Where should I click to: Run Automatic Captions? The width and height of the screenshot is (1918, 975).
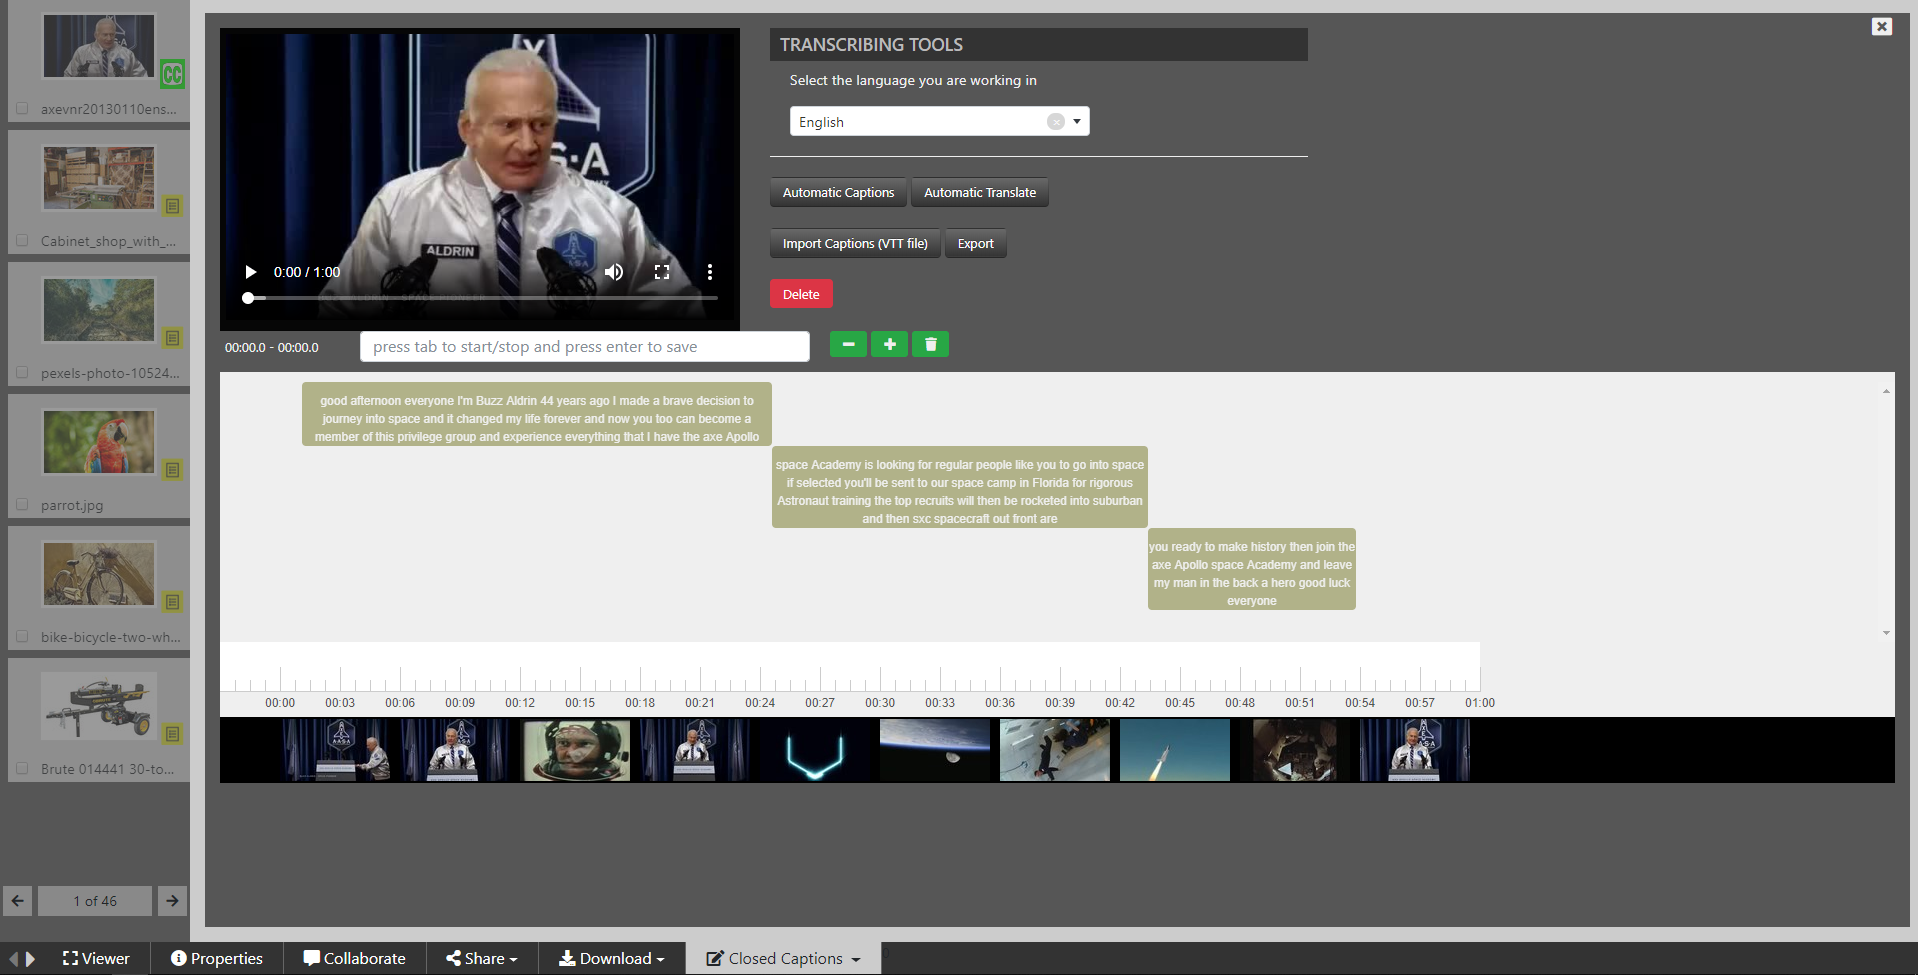pyautogui.click(x=838, y=192)
